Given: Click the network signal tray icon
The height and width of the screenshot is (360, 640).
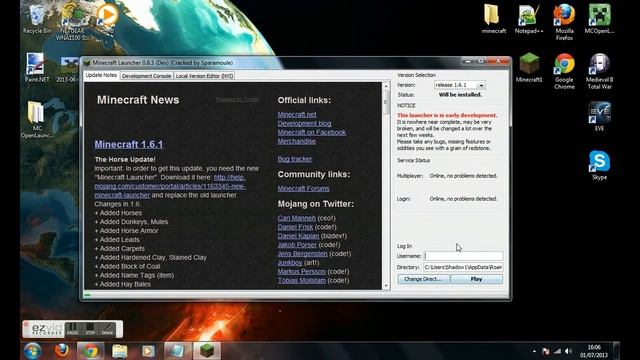Looking at the screenshot, I should (557, 351).
